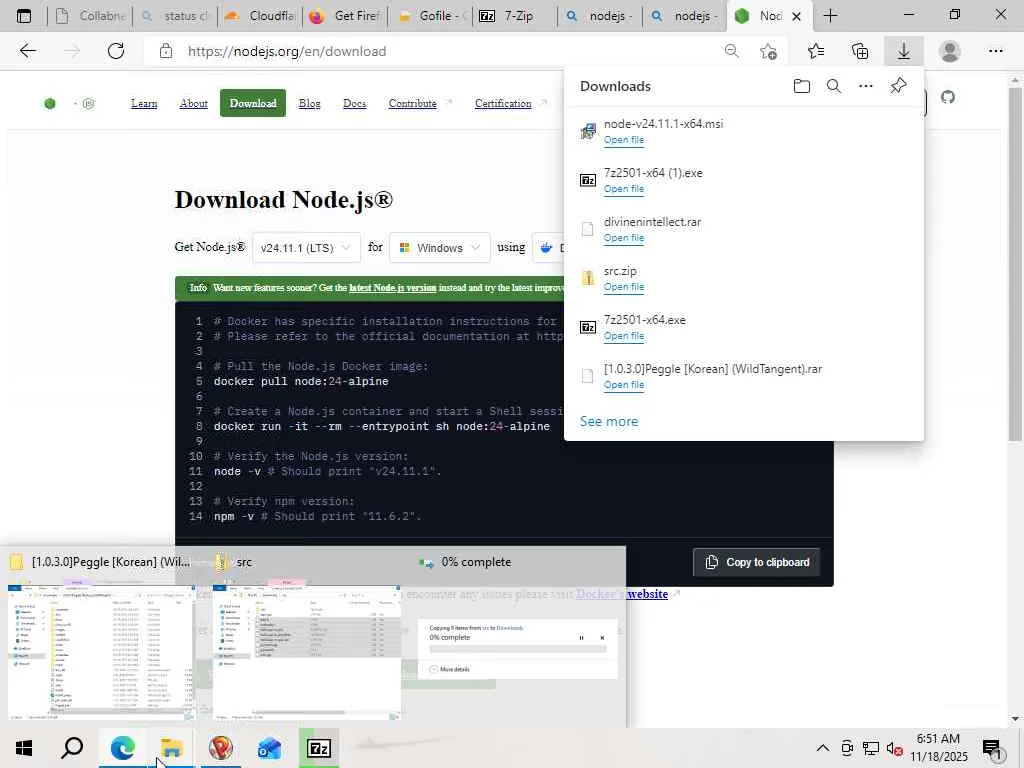Open the Docs navigation link
Viewport: 1024px width, 768px height.
pyautogui.click(x=355, y=103)
